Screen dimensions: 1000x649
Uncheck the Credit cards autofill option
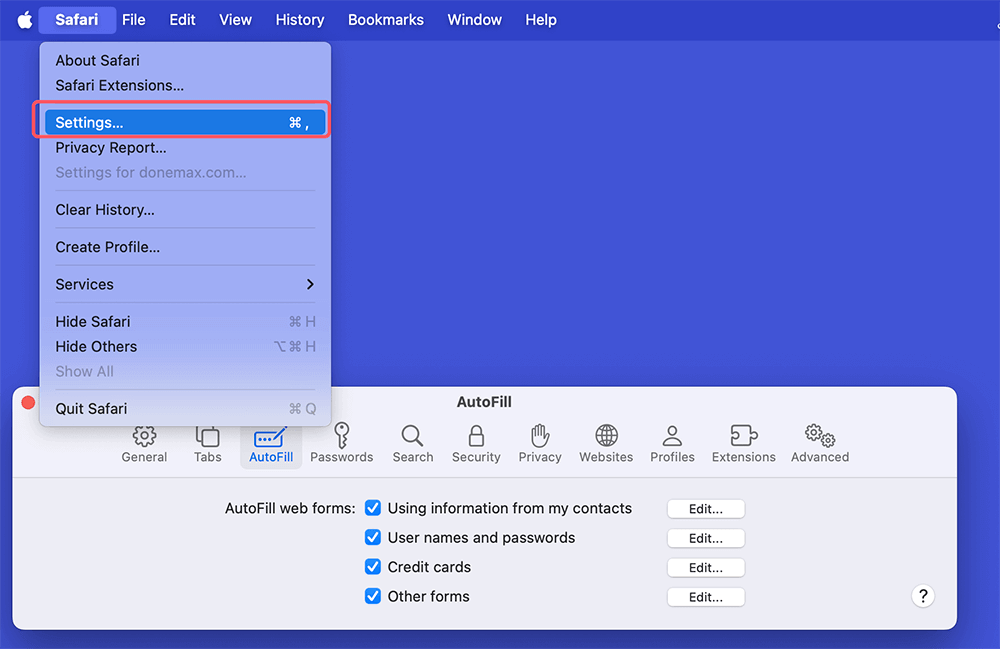373,567
